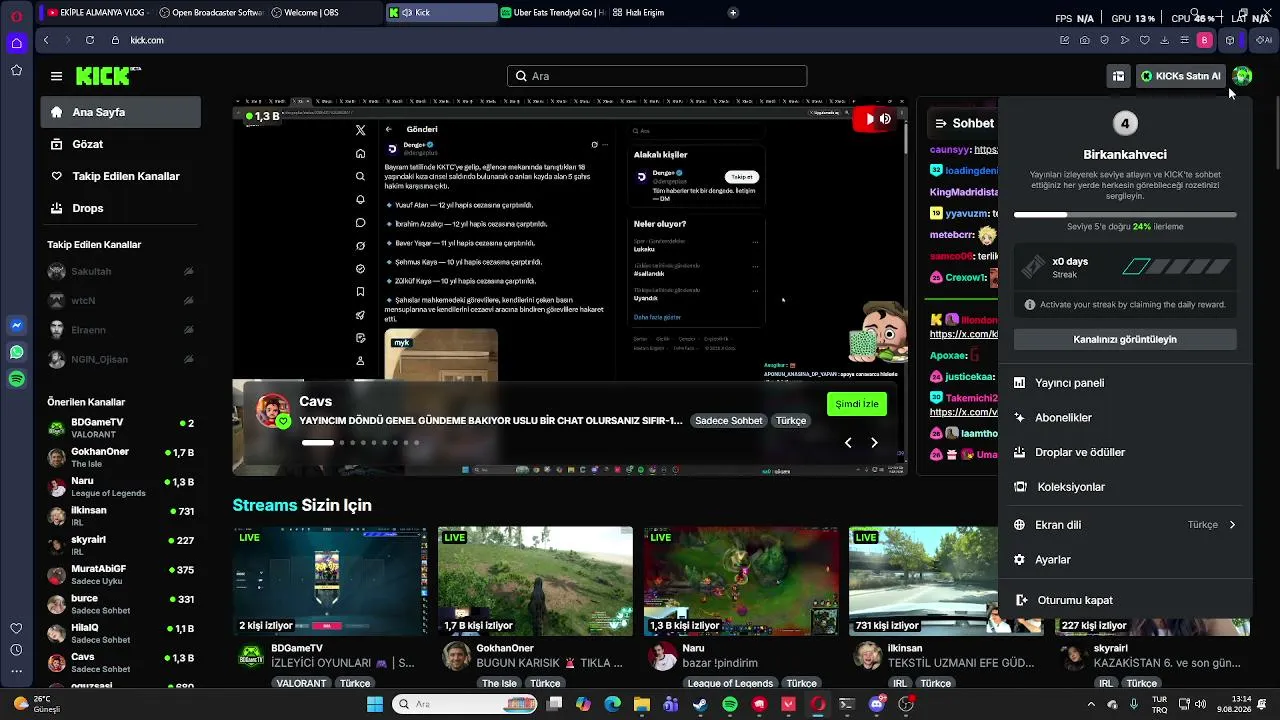This screenshot has height=720, width=1280.
Task: Open Ekran dili language submenu
Action: (1125, 525)
